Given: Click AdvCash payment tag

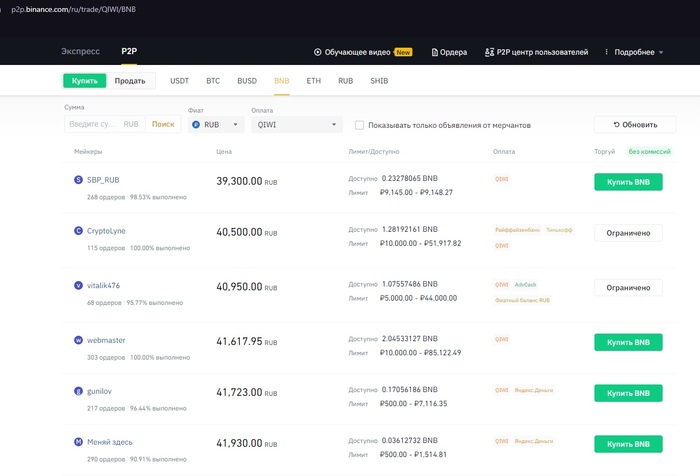Looking at the screenshot, I should point(525,284).
